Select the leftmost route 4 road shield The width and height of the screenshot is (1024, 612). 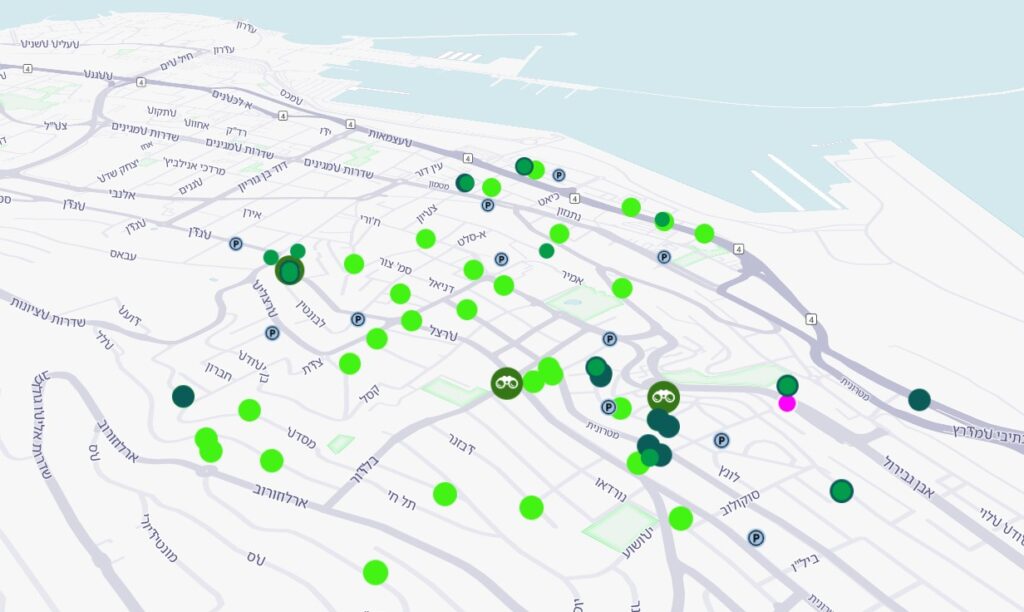pyautogui.click(x=27, y=68)
